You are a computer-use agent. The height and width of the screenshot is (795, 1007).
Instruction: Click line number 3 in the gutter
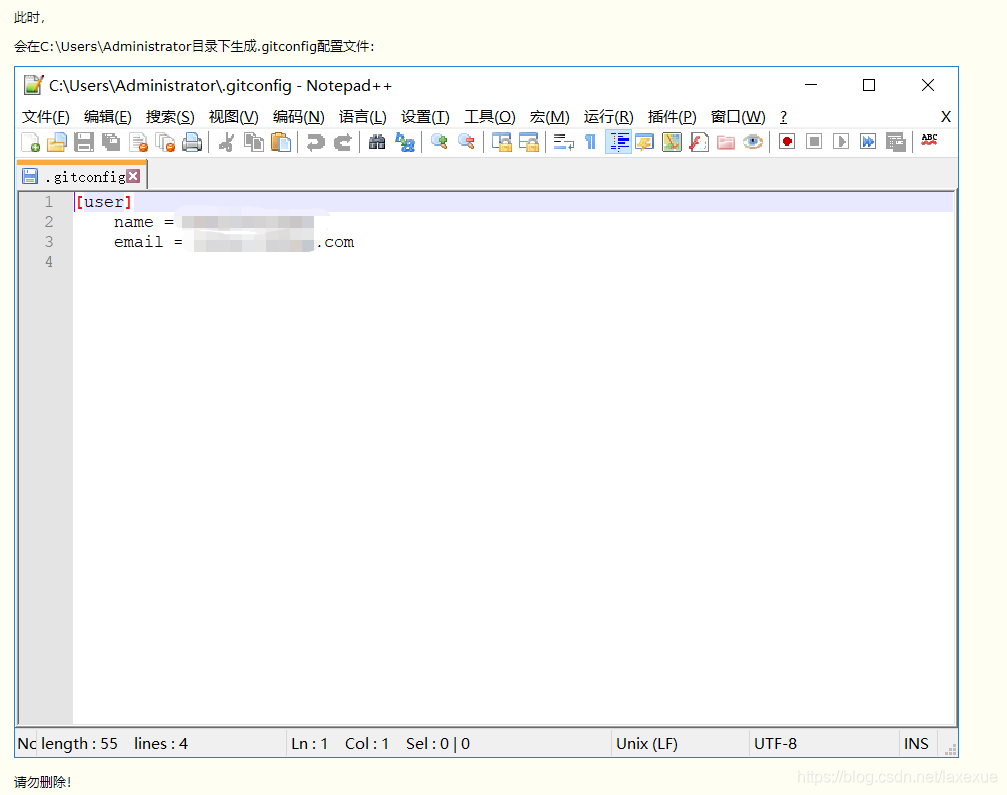[x=48, y=241]
